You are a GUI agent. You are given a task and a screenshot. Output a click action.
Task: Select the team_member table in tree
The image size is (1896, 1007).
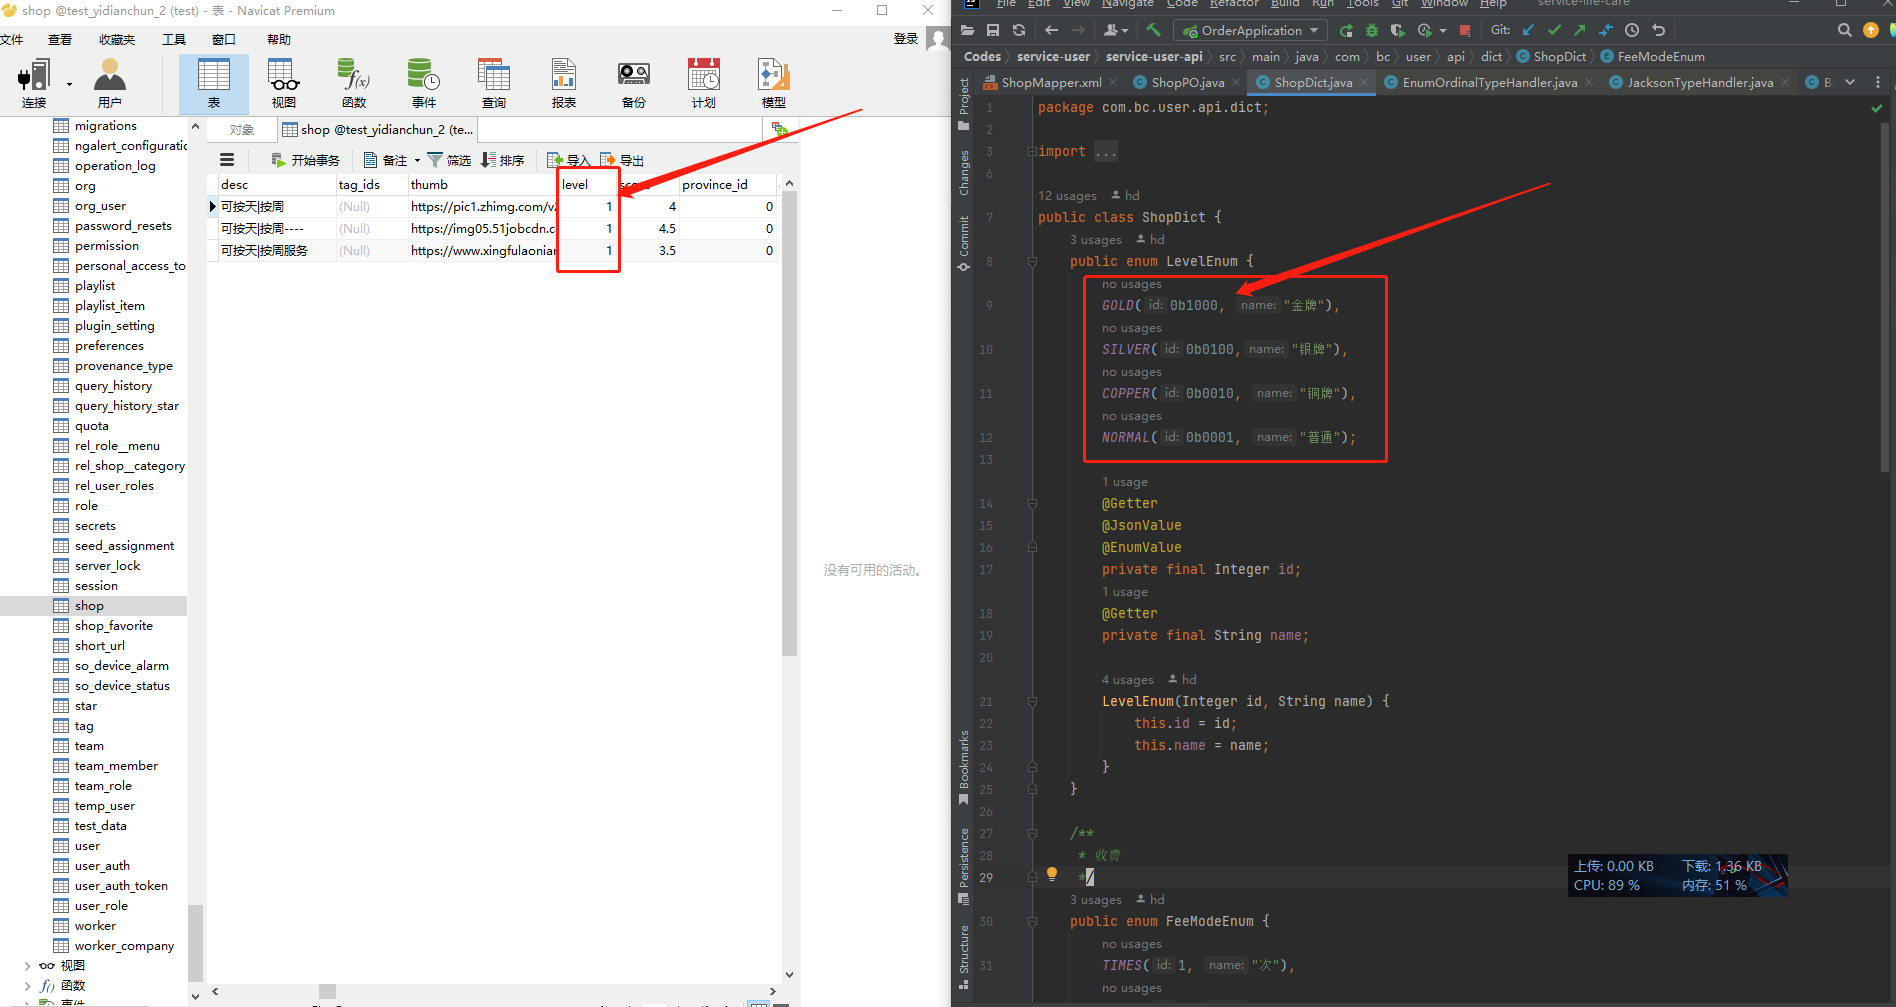(x=116, y=766)
